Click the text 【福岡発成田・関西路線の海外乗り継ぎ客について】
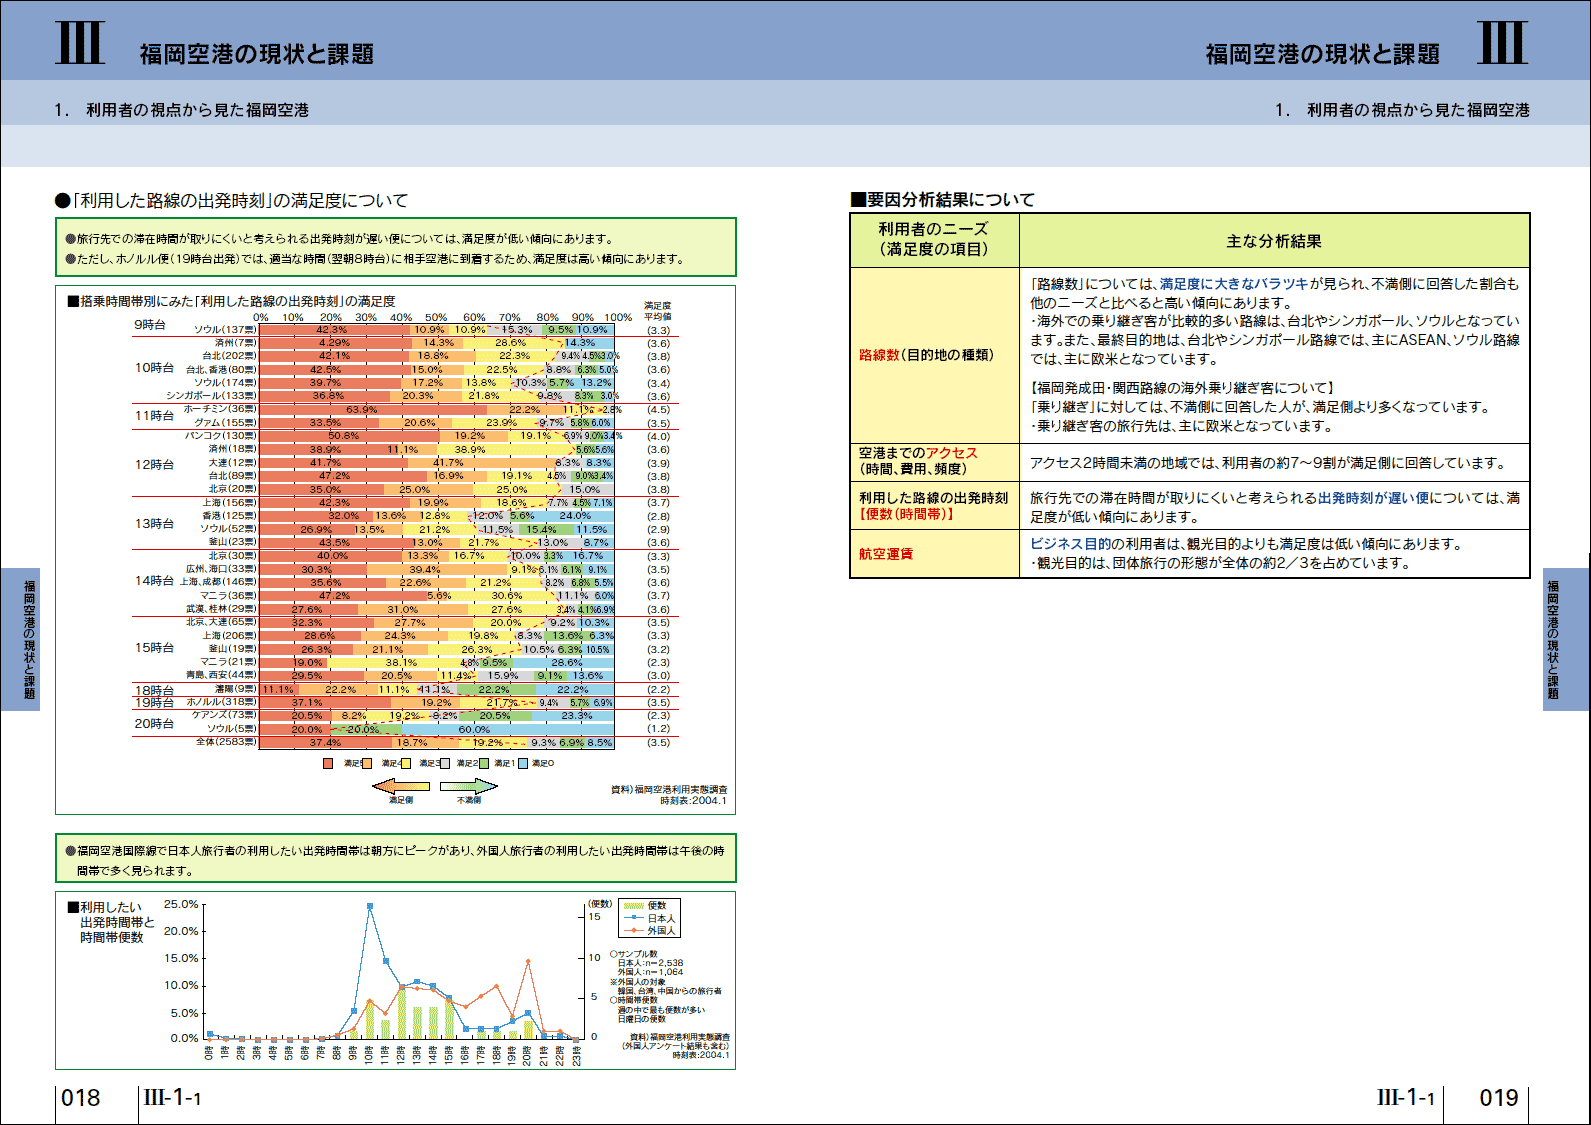The width and height of the screenshot is (1591, 1125). pyautogui.click(x=1182, y=388)
